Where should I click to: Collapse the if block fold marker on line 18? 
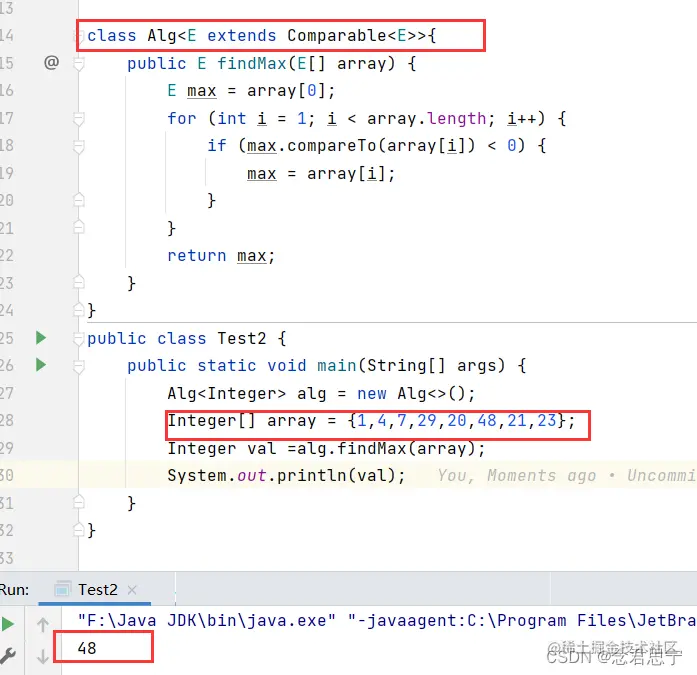79,146
